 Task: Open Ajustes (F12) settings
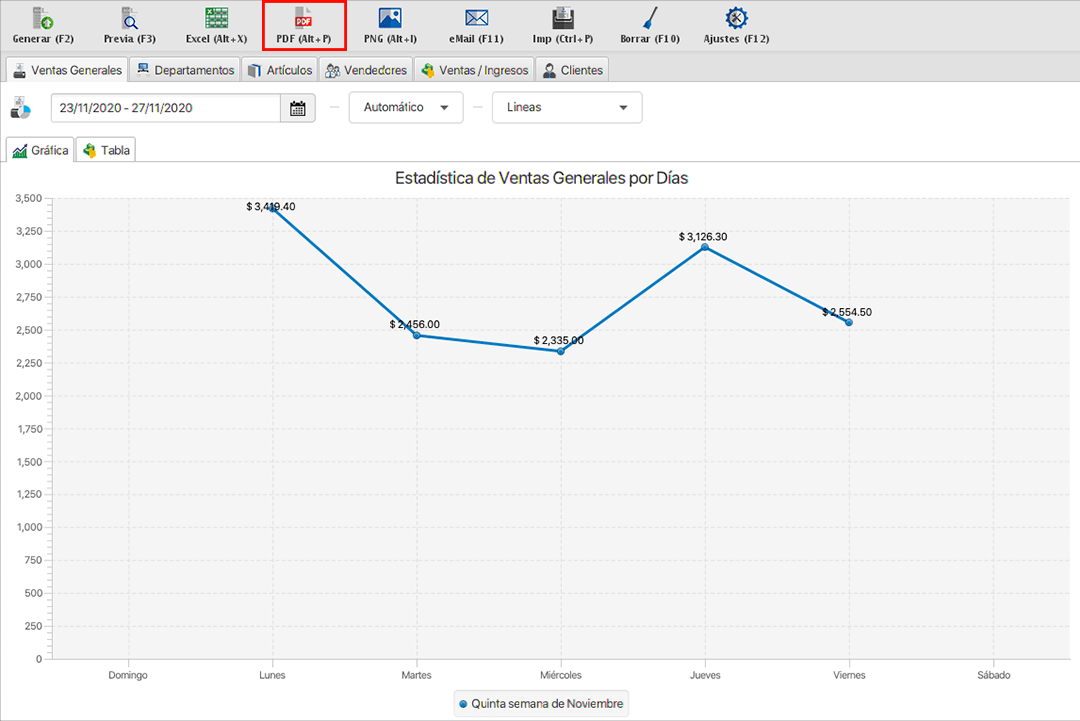tap(736, 26)
